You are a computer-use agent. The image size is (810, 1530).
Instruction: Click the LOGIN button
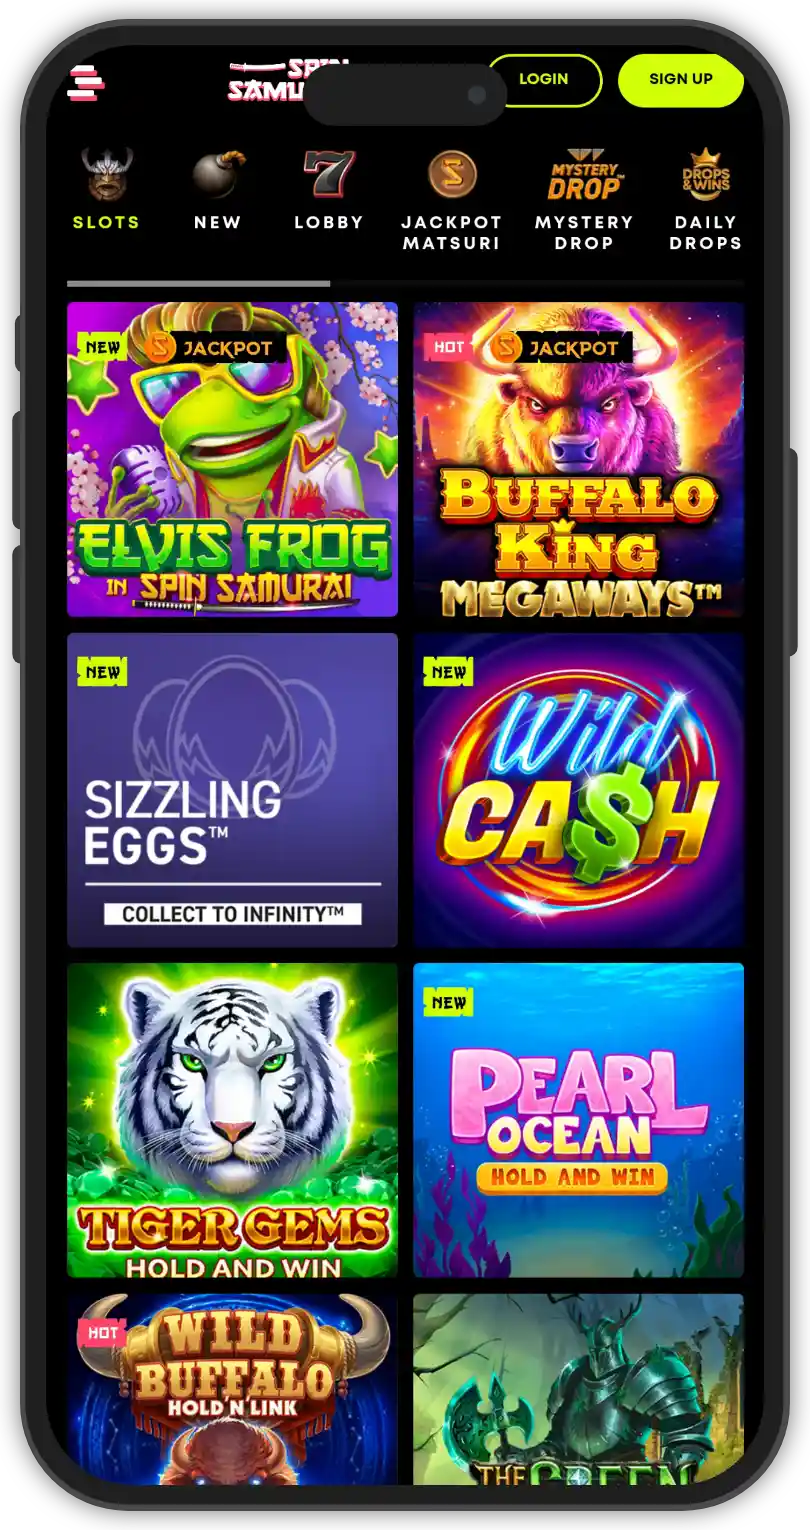pyautogui.click(x=544, y=79)
